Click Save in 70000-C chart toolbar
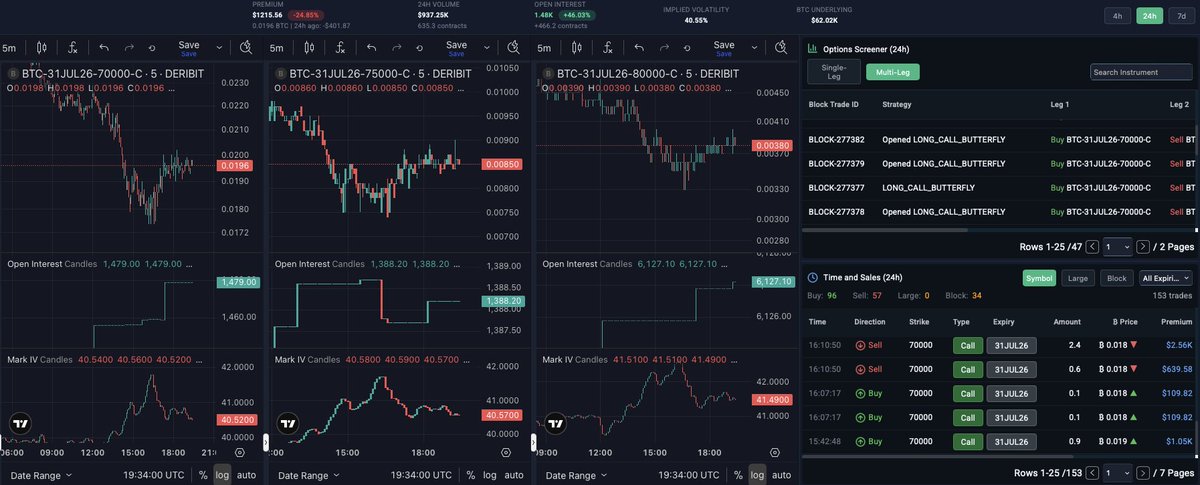The height and width of the screenshot is (485, 1200). point(189,47)
